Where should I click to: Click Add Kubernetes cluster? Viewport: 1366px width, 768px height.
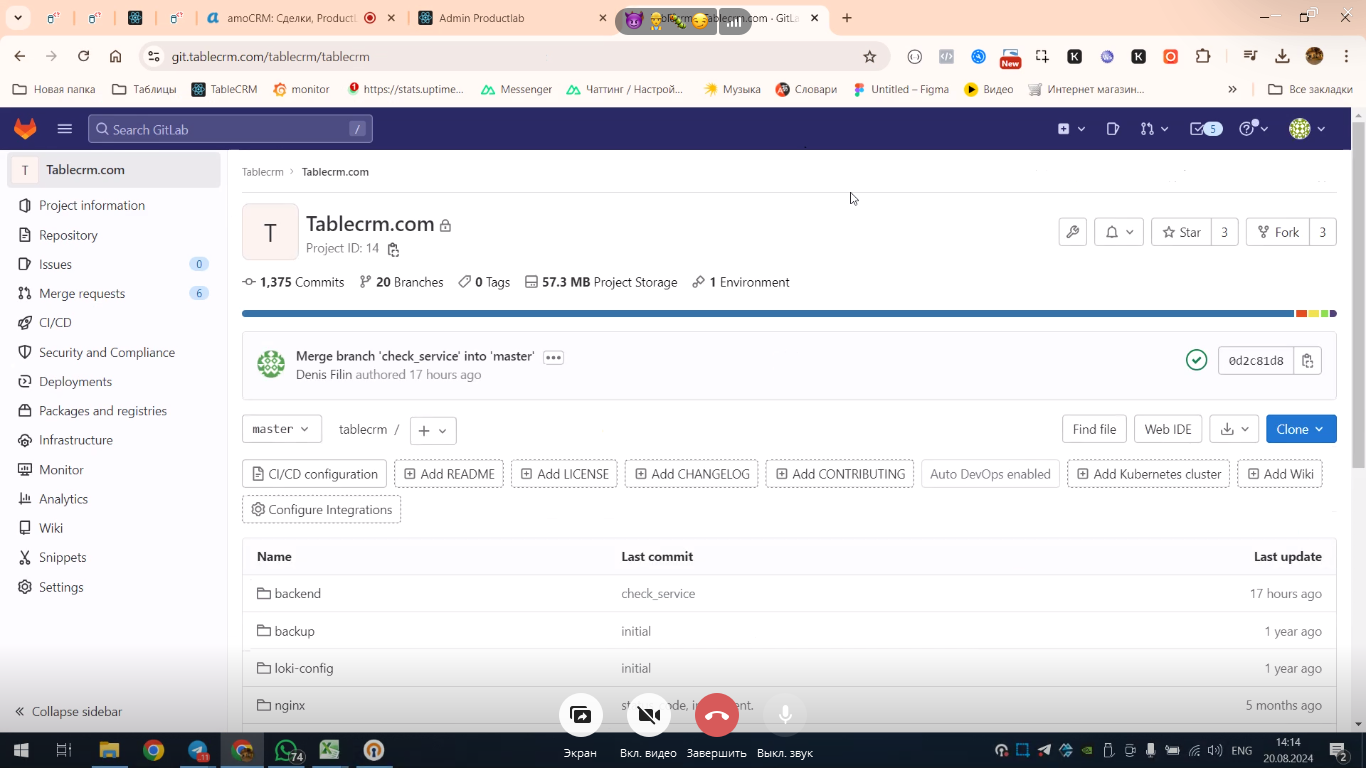[x=1148, y=474]
